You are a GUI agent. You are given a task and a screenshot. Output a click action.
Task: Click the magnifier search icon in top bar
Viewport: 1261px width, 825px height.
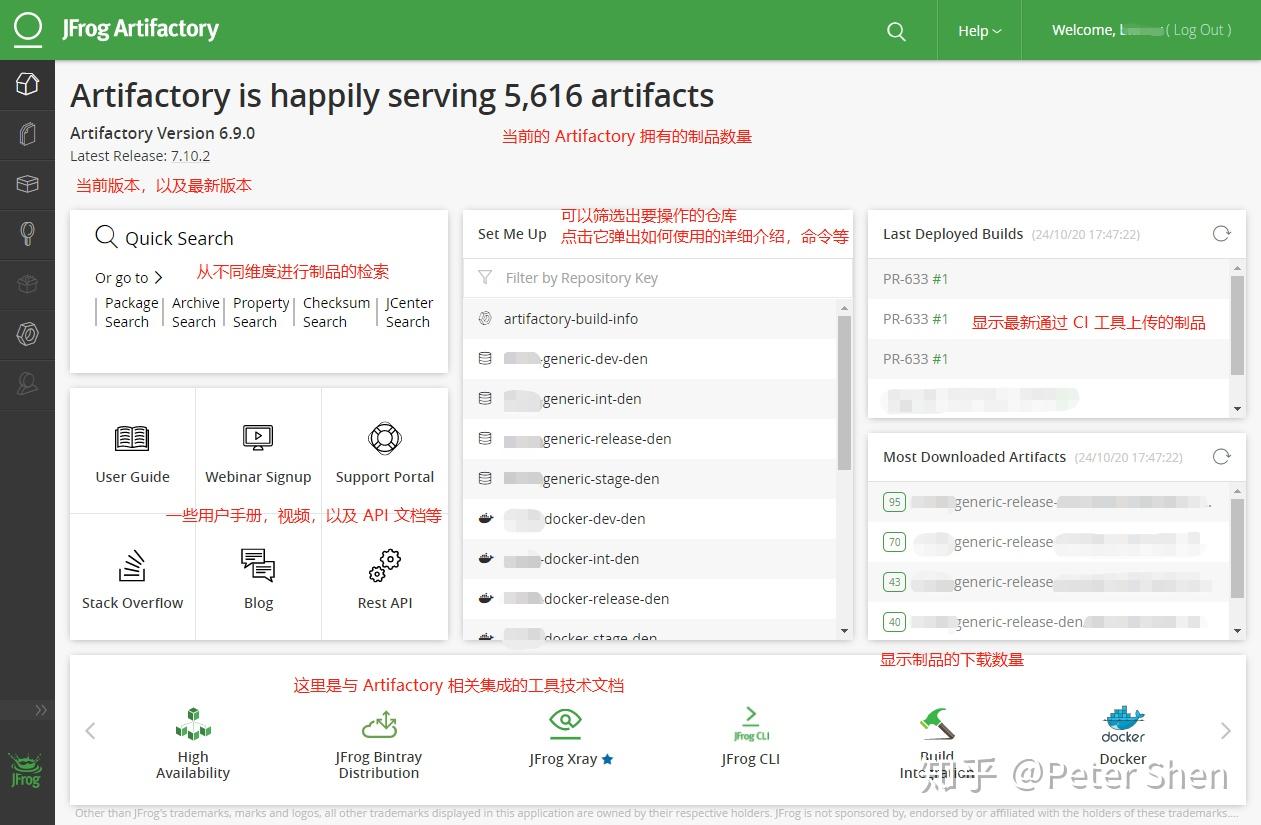895,30
